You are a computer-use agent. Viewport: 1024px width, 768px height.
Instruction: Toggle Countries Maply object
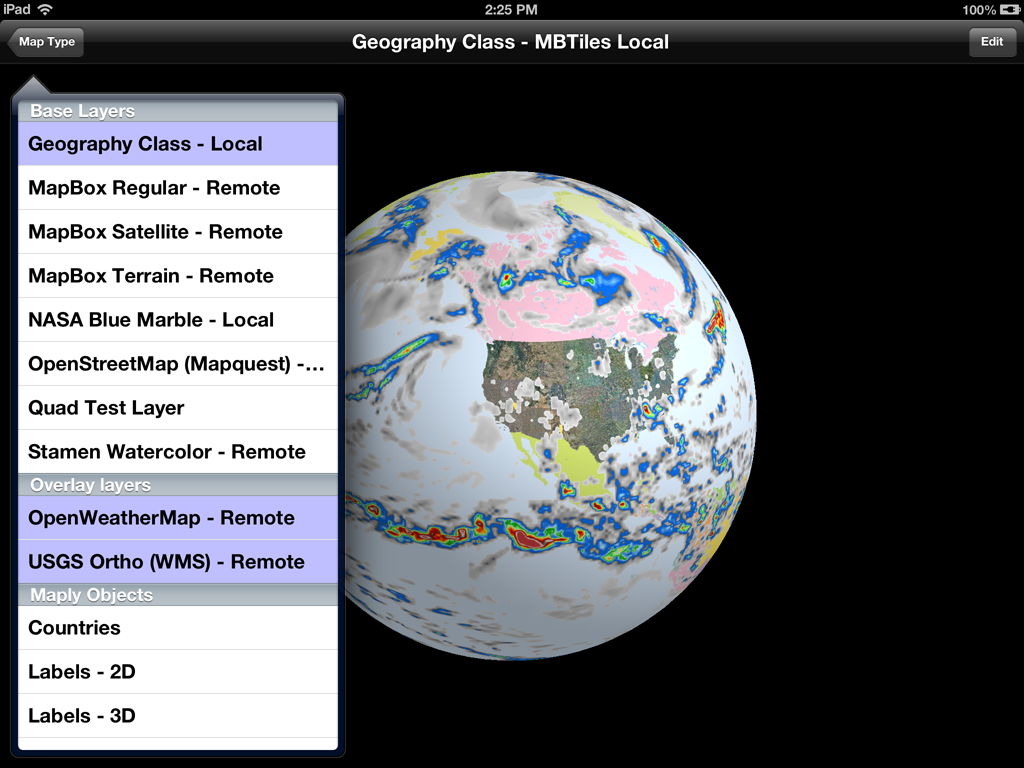coord(178,628)
